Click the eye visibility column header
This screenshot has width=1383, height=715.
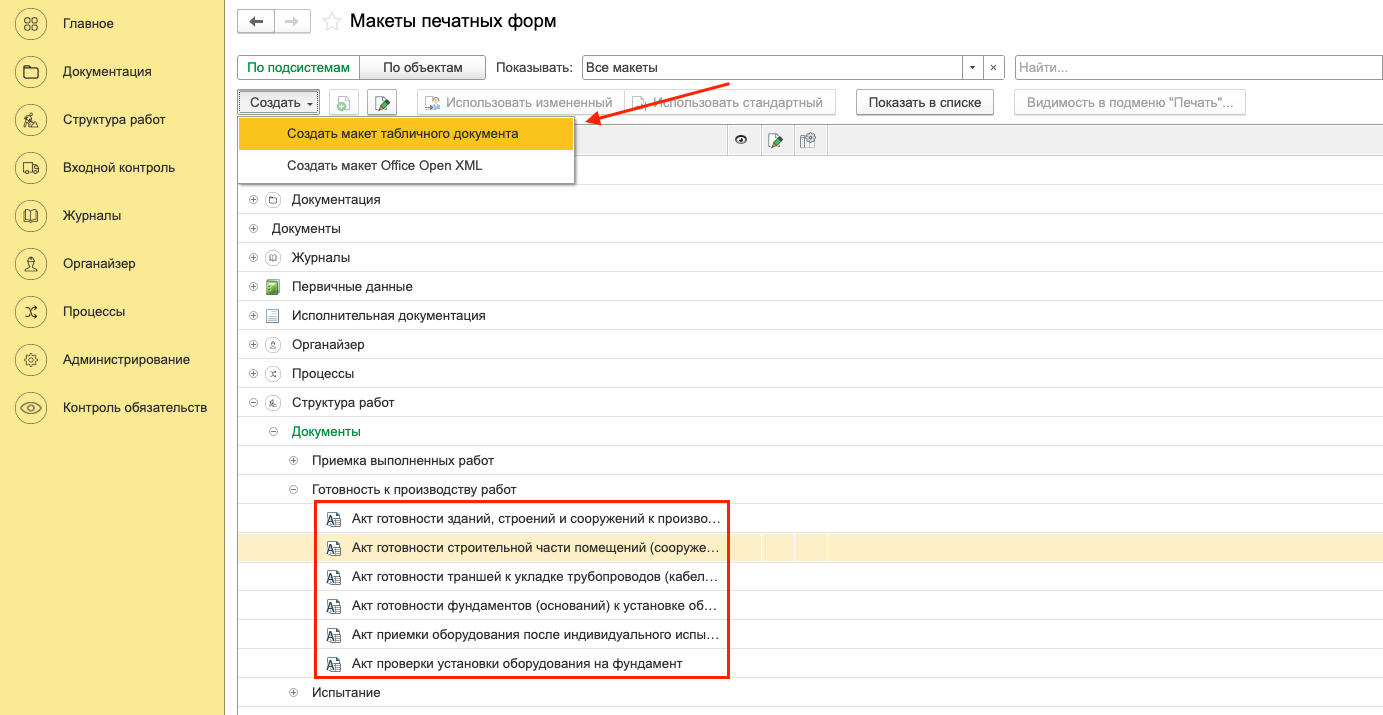741,141
